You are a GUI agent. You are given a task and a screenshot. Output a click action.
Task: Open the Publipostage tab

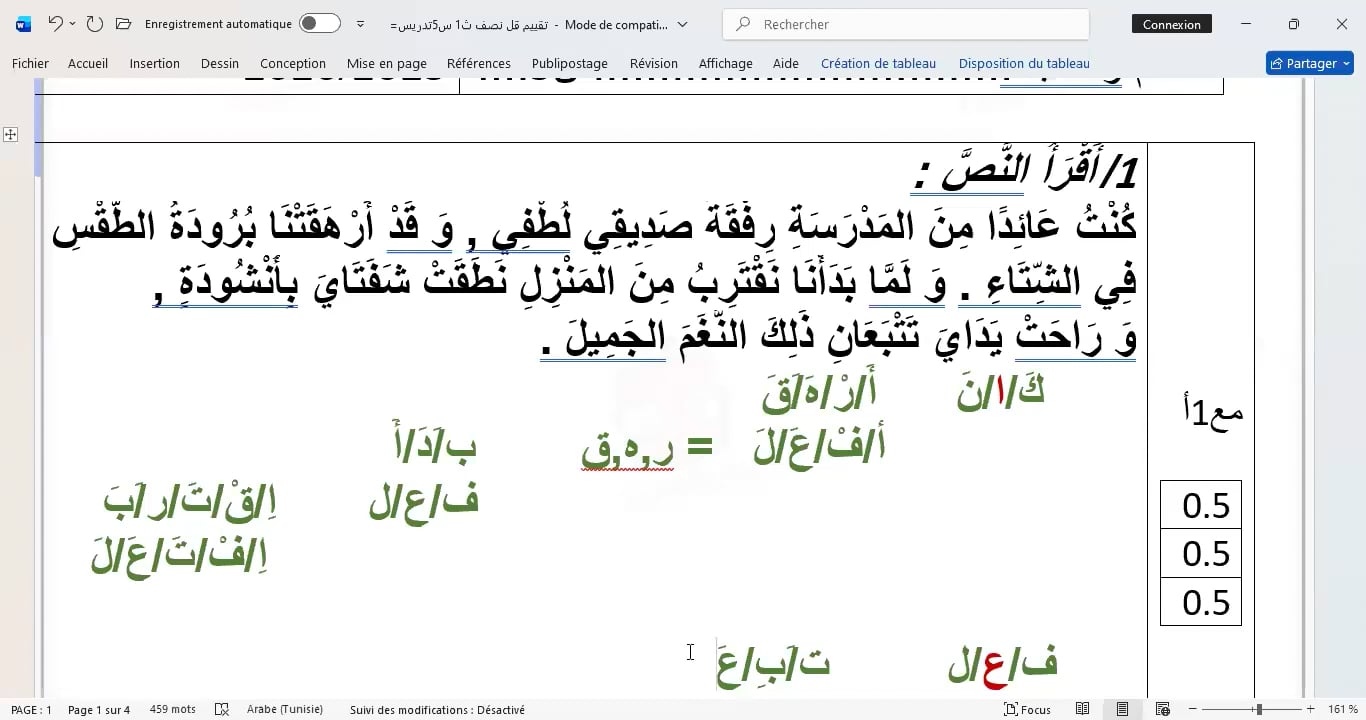click(570, 63)
